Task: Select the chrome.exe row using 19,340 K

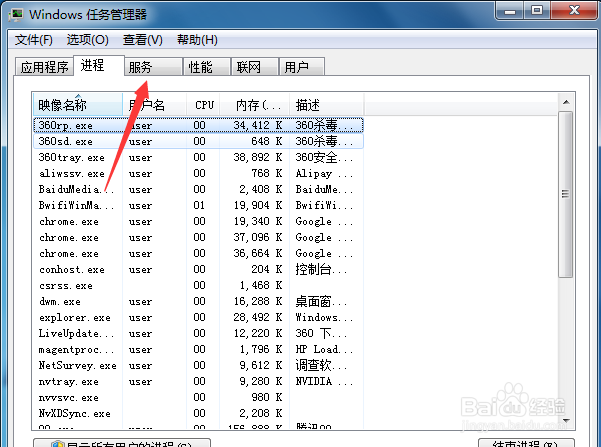Action: 199,222
